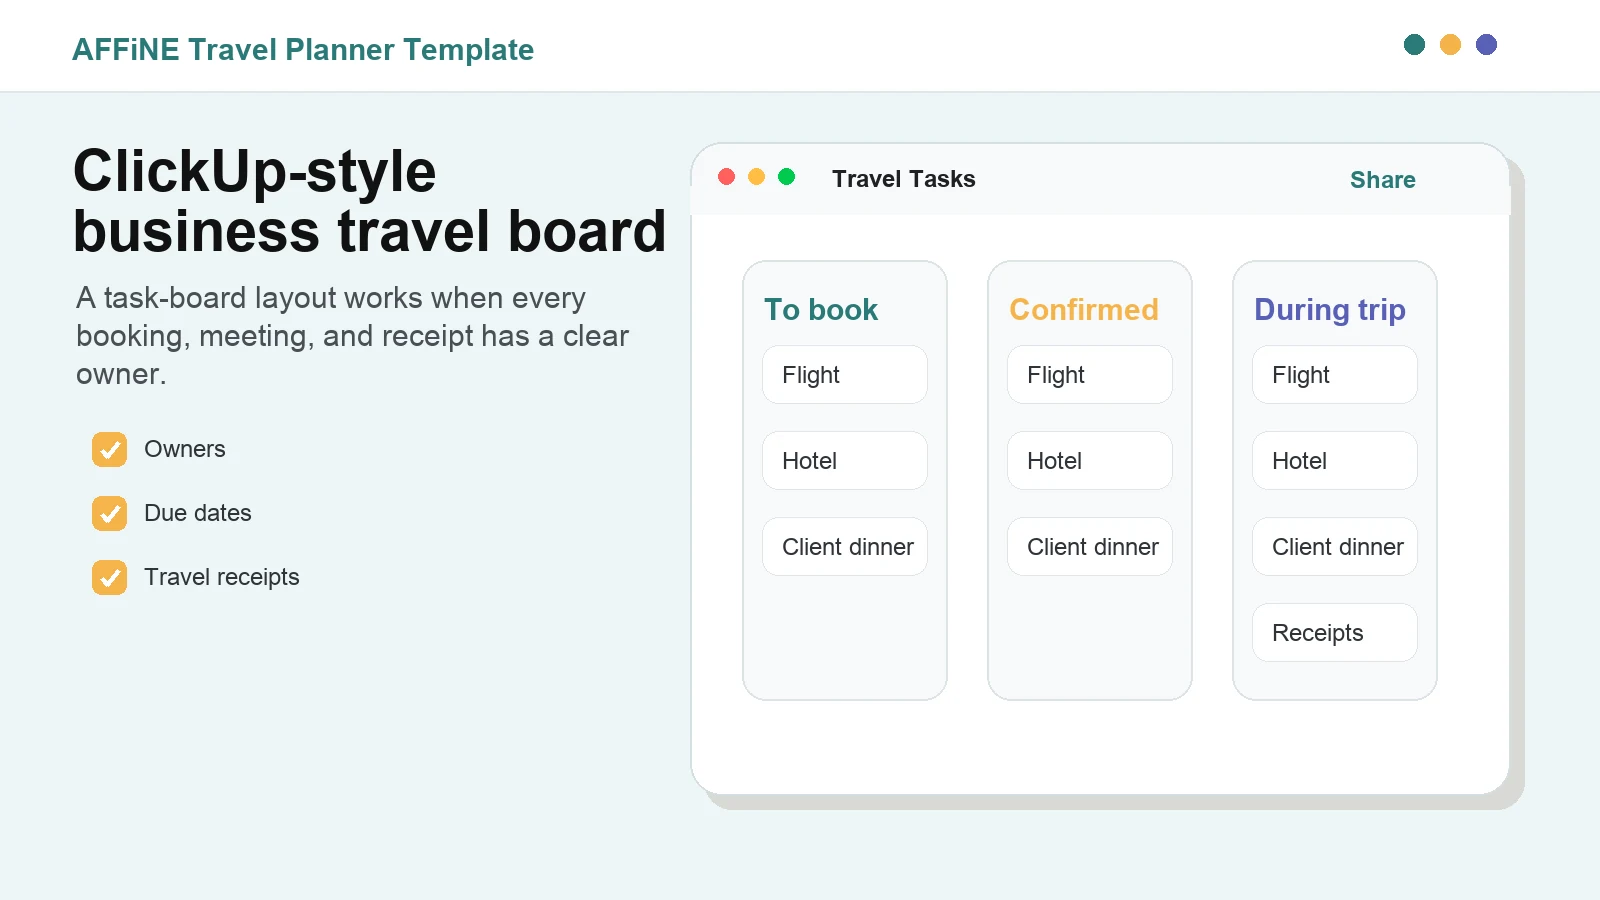Toggle the Due dates checkbox
The image size is (1600, 900).
tap(110, 514)
